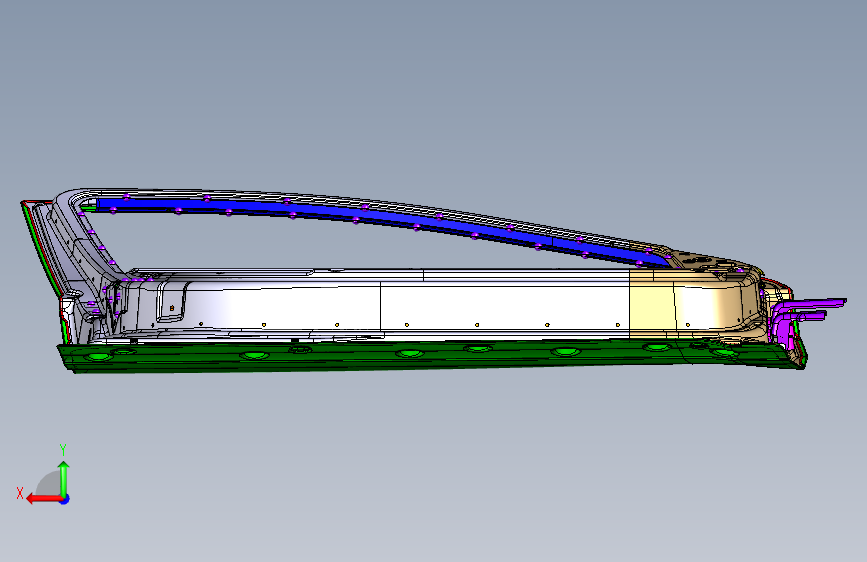The height and width of the screenshot is (562, 867).
Task: Click the blue Z axis dot on the triad
Action: click(x=65, y=499)
